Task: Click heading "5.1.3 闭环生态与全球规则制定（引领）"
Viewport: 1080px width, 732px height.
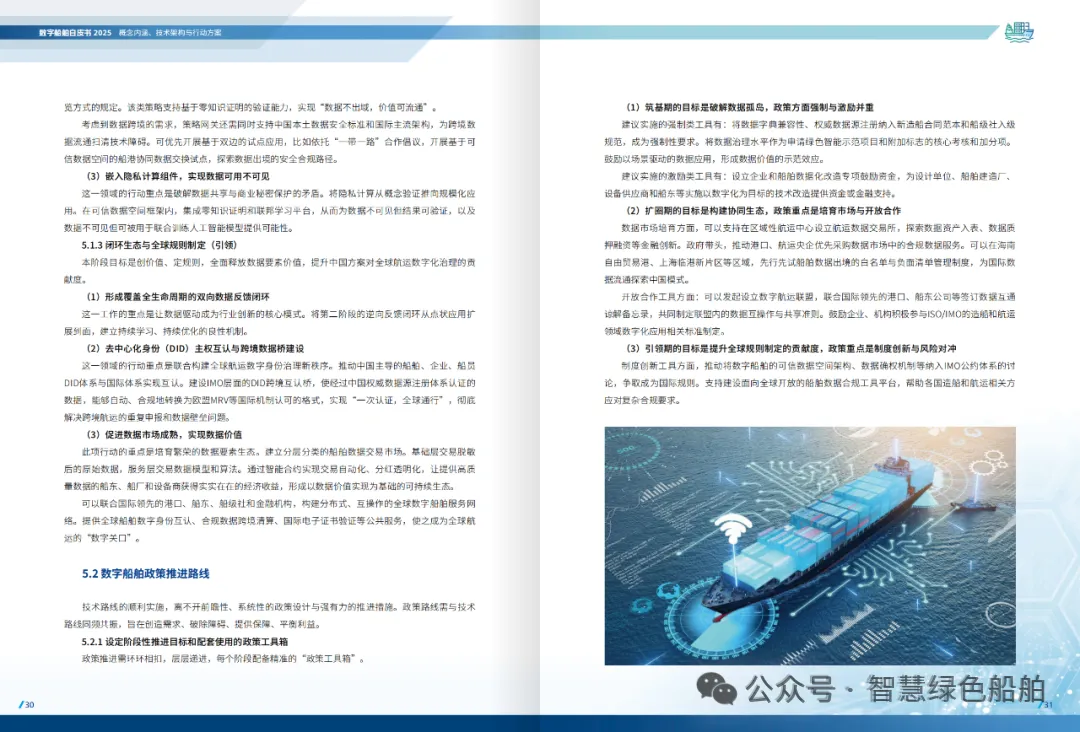Action: [159, 245]
